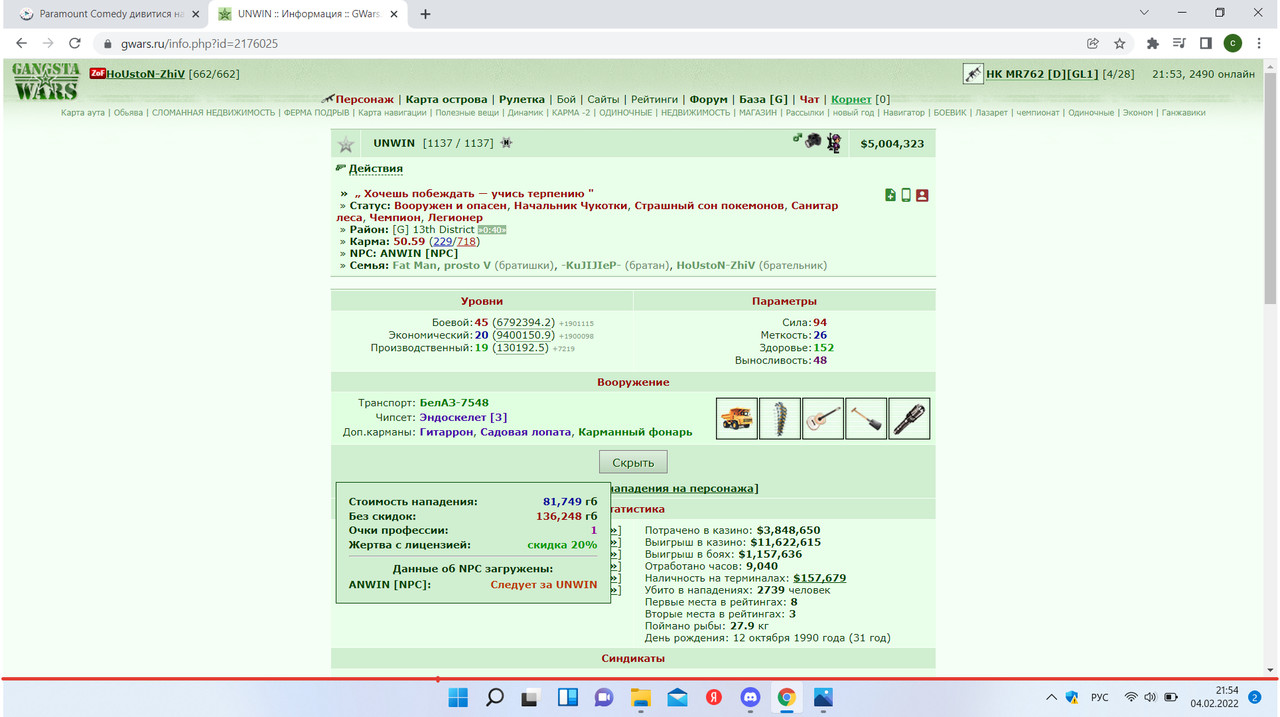Click Скрыть button
The width and height of the screenshot is (1280, 717).
pos(633,462)
